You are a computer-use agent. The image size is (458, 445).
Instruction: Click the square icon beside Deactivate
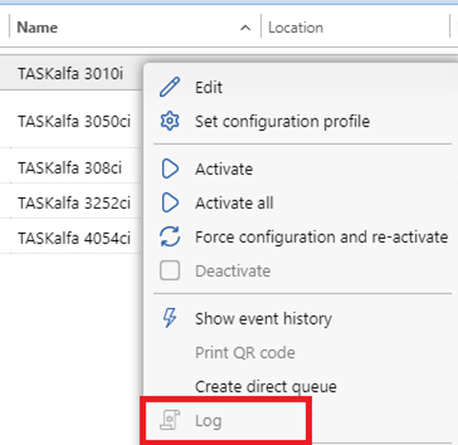(x=170, y=270)
